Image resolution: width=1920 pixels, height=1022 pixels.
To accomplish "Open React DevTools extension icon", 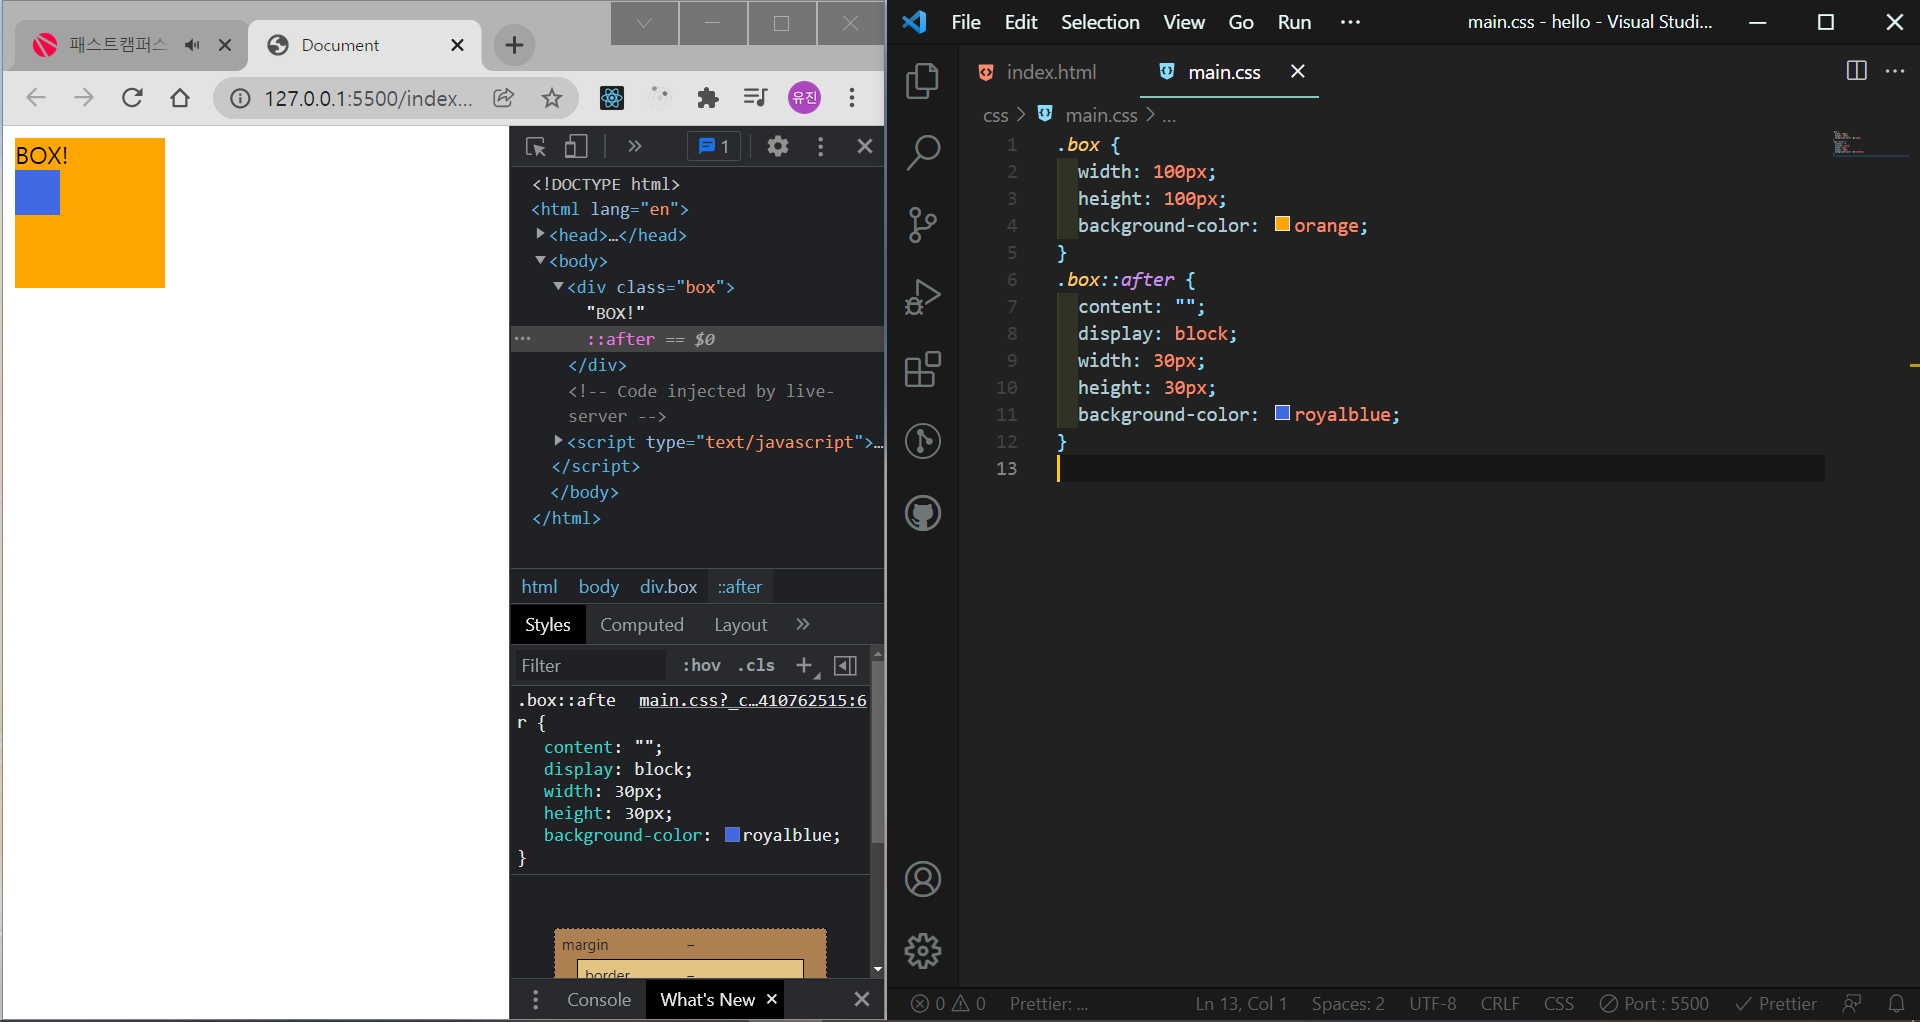I will point(612,97).
